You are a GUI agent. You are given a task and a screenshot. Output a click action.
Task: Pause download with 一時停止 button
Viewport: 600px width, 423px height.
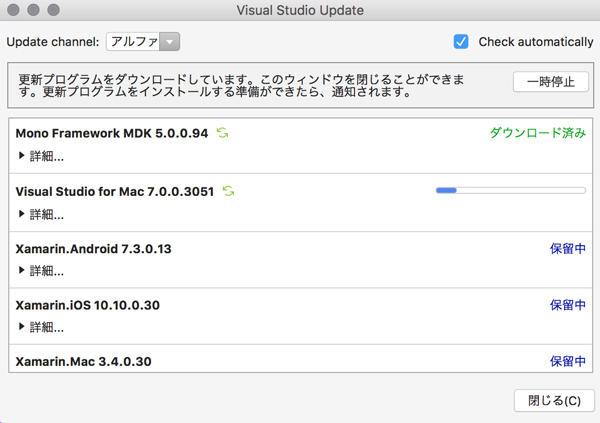[551, 82]
